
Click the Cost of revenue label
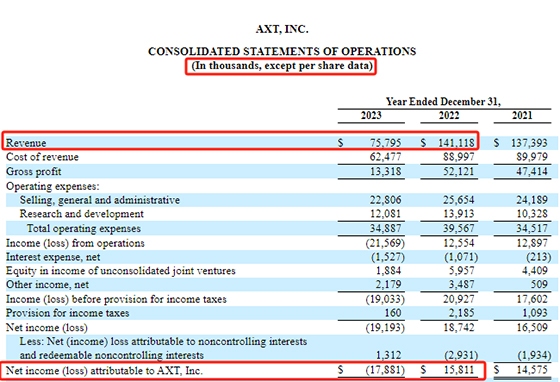(x=42, y=157)
